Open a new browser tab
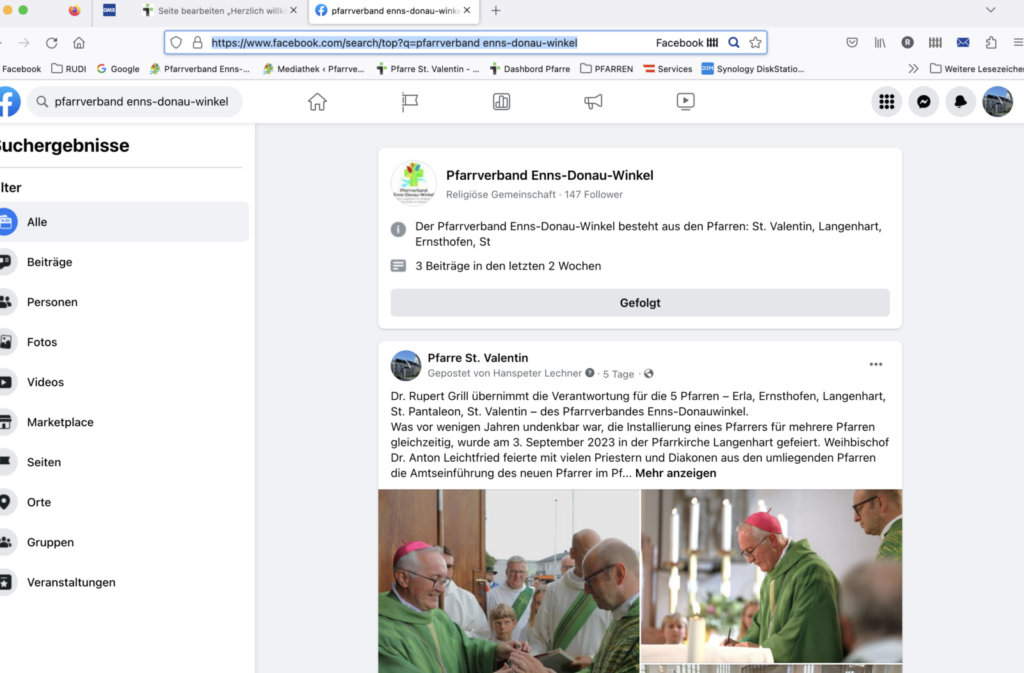Image resolution: width=1024 pixels, height=673 pixels. tap(496, 10)
